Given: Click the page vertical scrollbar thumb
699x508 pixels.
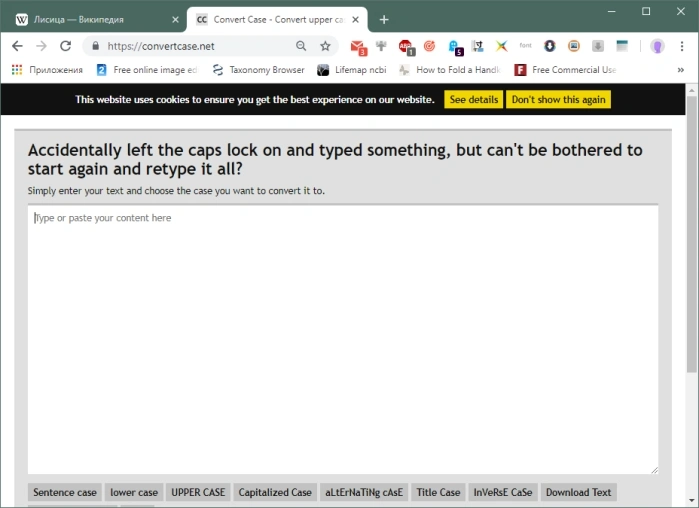Looking at the screenshot, I should [692, 234].
